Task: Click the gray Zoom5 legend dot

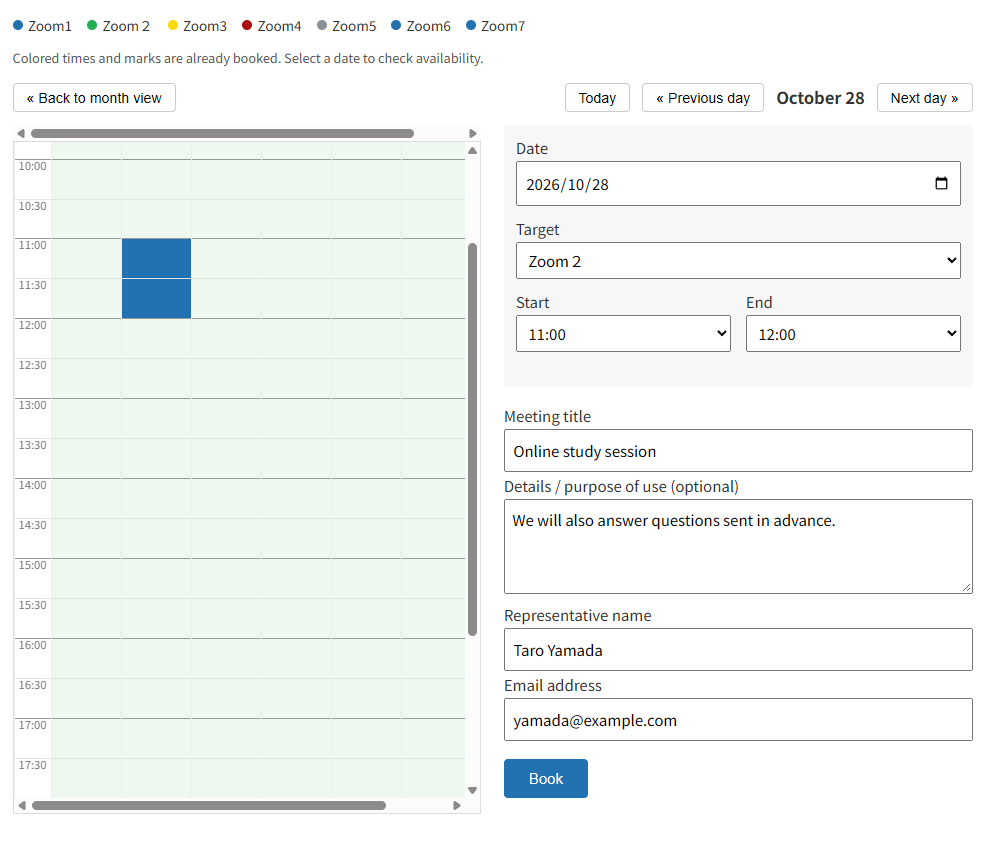Action: tap(322, 25)
